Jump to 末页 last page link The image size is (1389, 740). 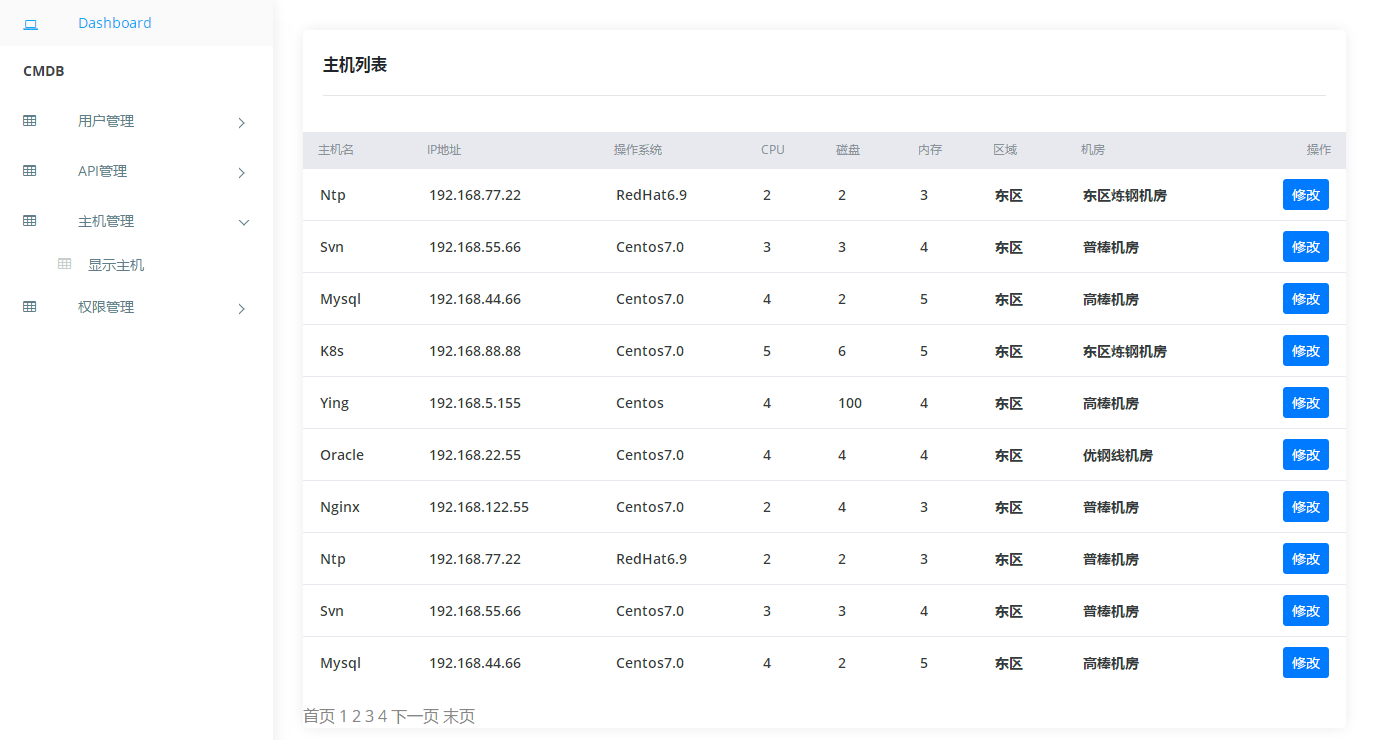tap(459, 716)
